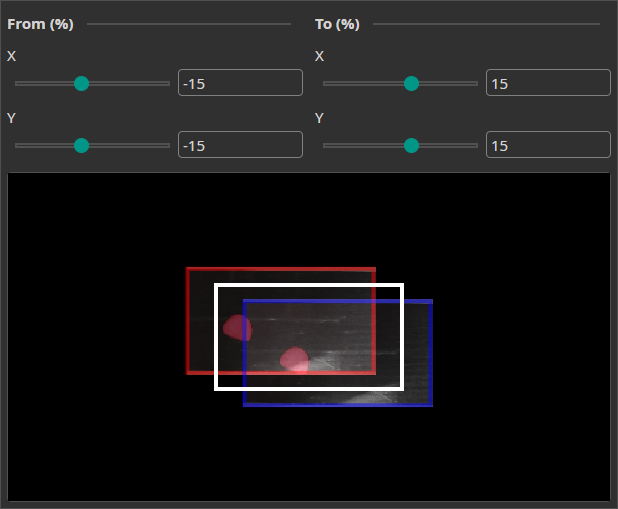Screen dimensions: 618x509
Task: Focus the From Y value field showing -15
Action: 240,145
